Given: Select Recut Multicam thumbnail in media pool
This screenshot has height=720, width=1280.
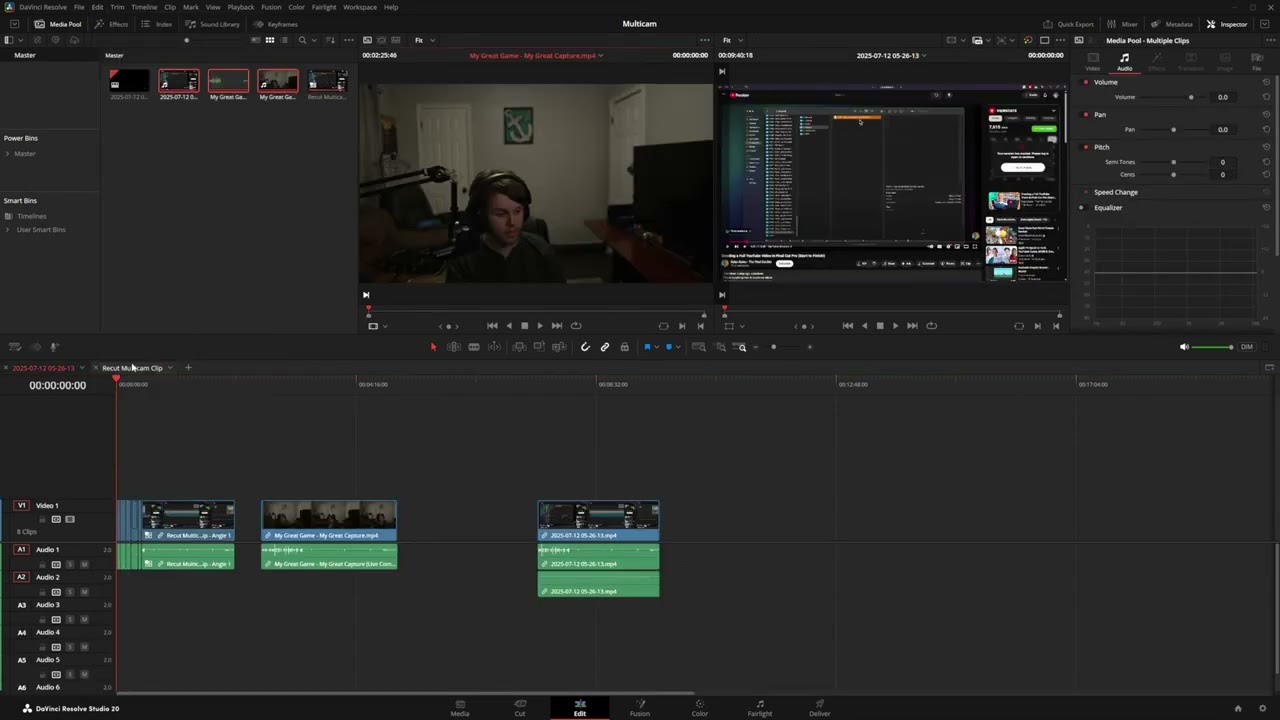Looking at the screenshot, I should 327,81.
